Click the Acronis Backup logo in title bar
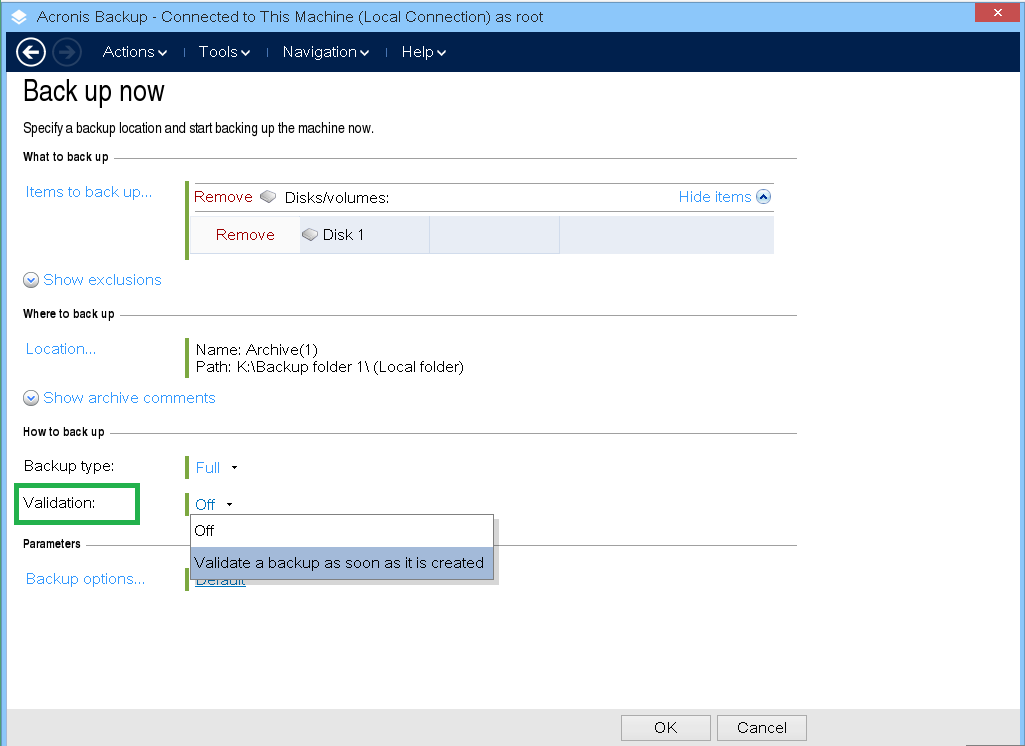The height and width of the screenshot is (746, 1025). point(19,17)
